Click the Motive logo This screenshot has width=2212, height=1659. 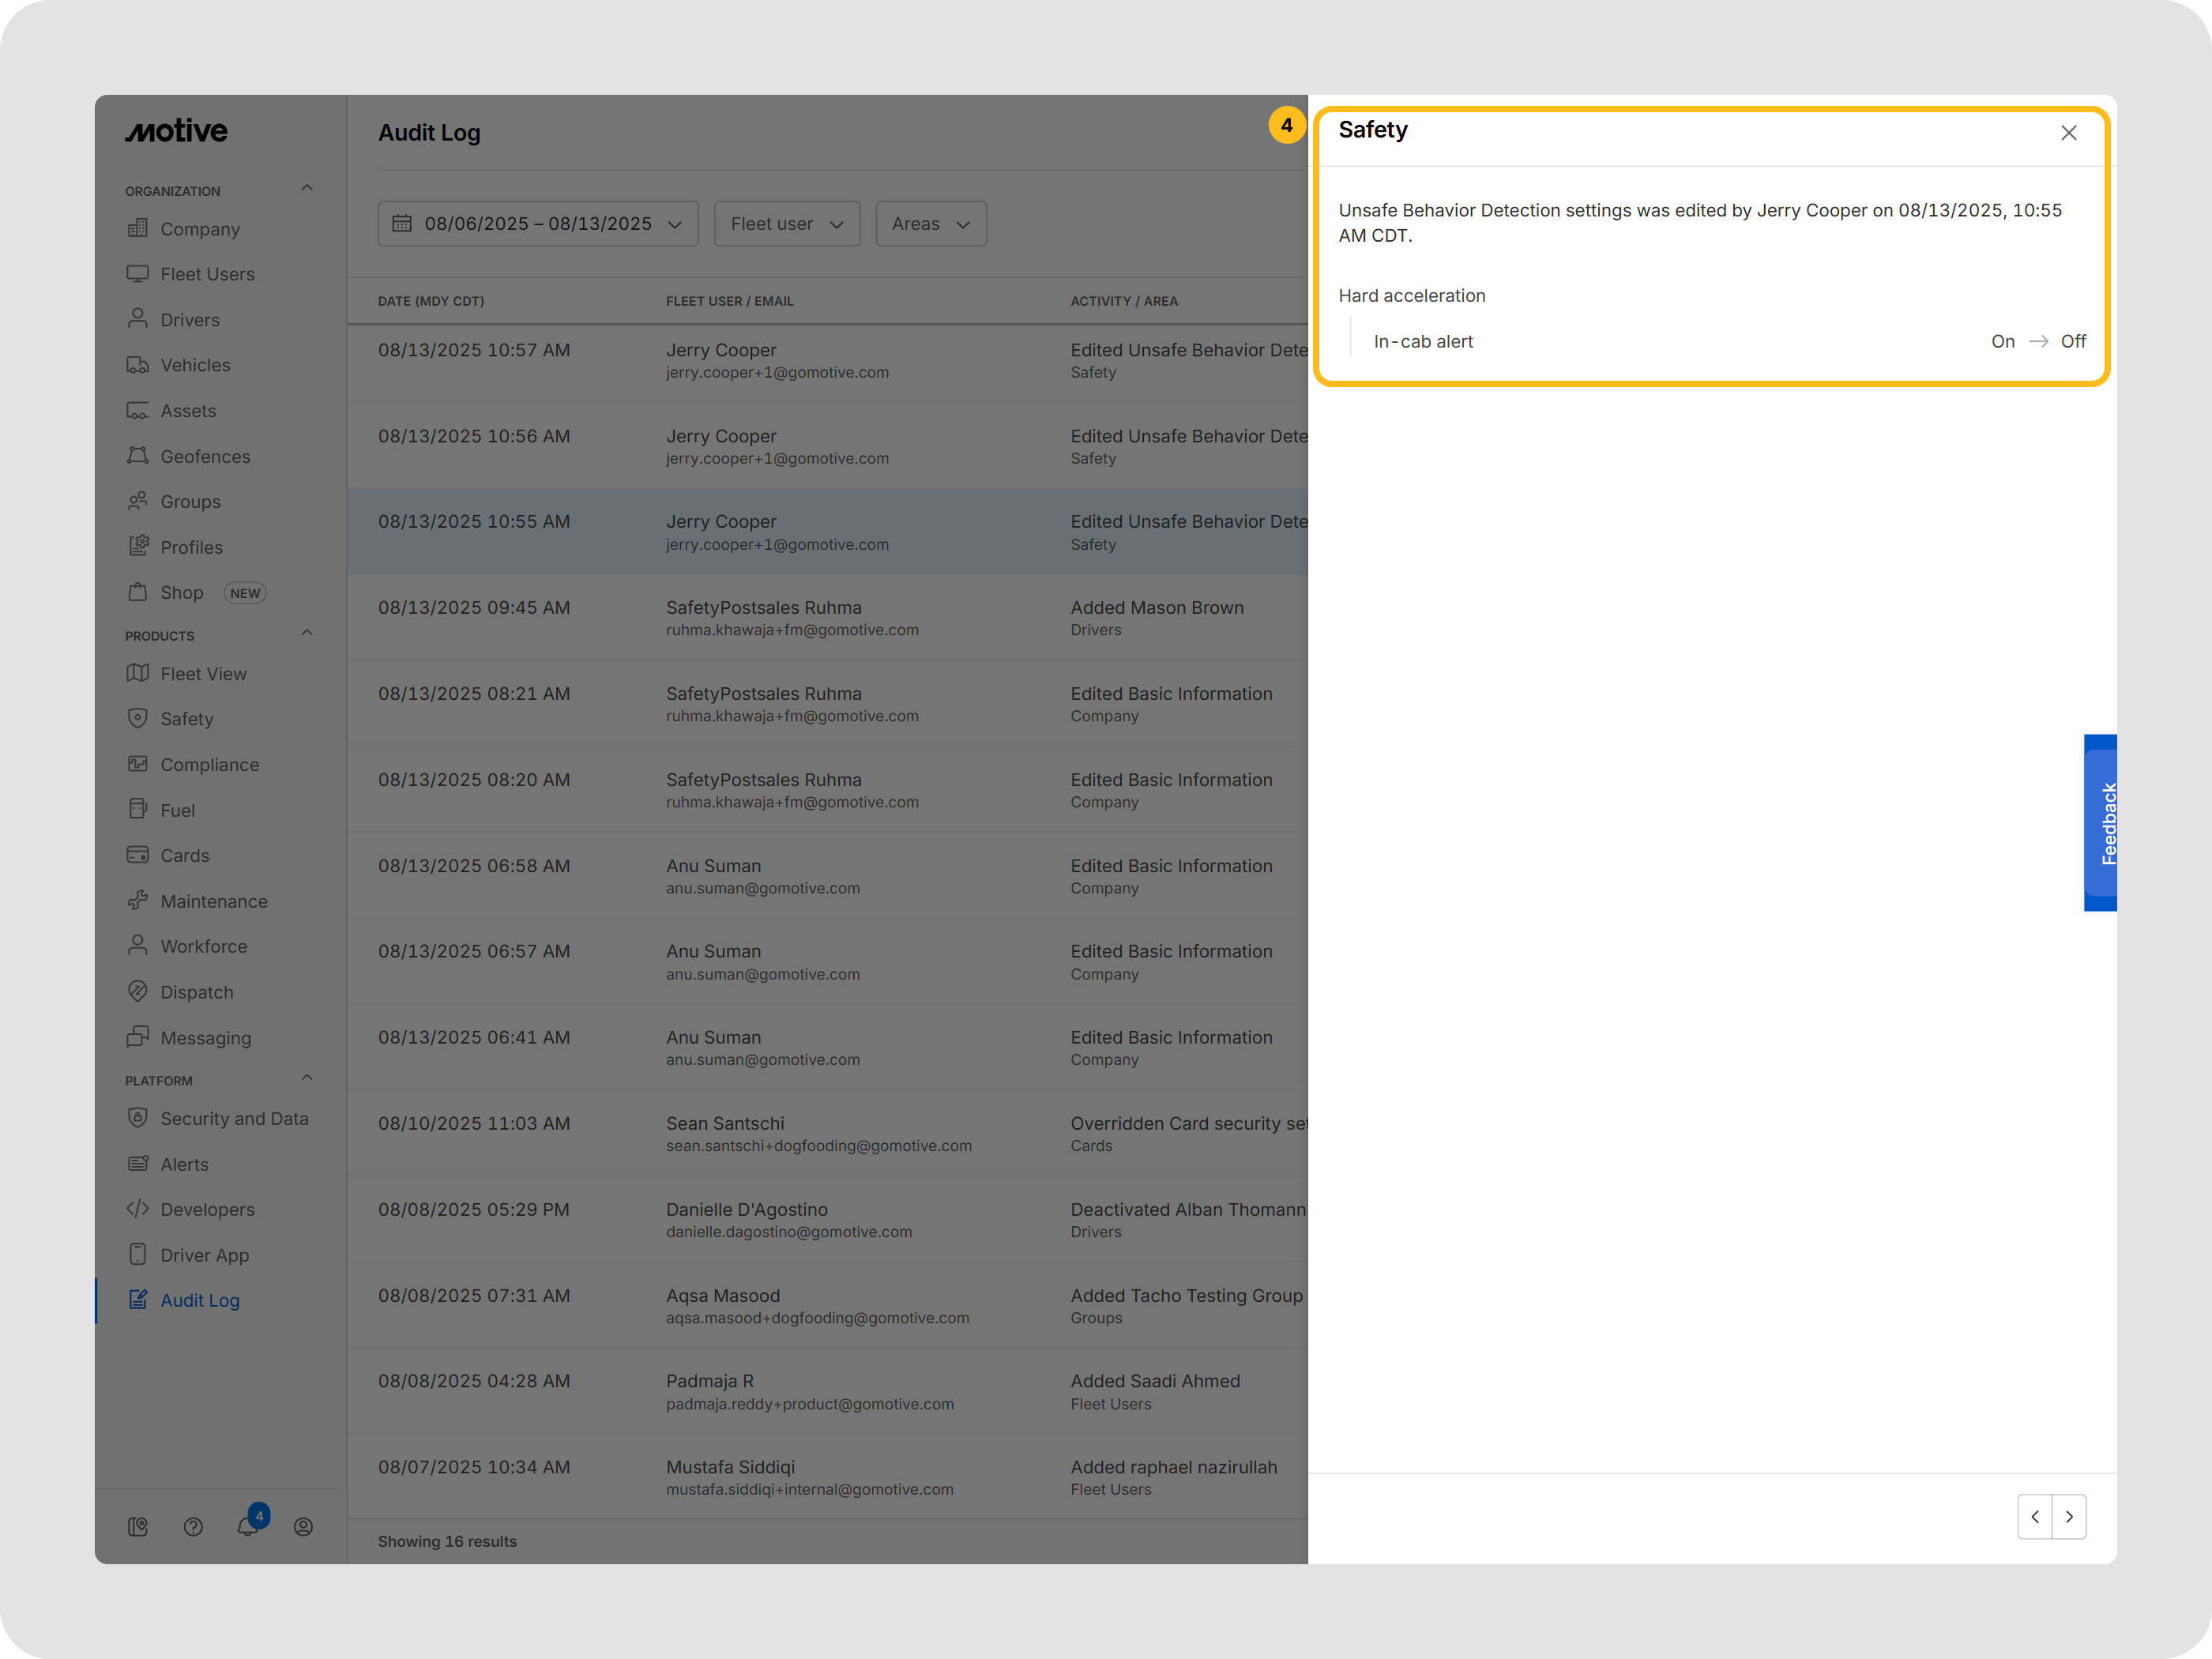pyautogui.click(x=176, y=131)
